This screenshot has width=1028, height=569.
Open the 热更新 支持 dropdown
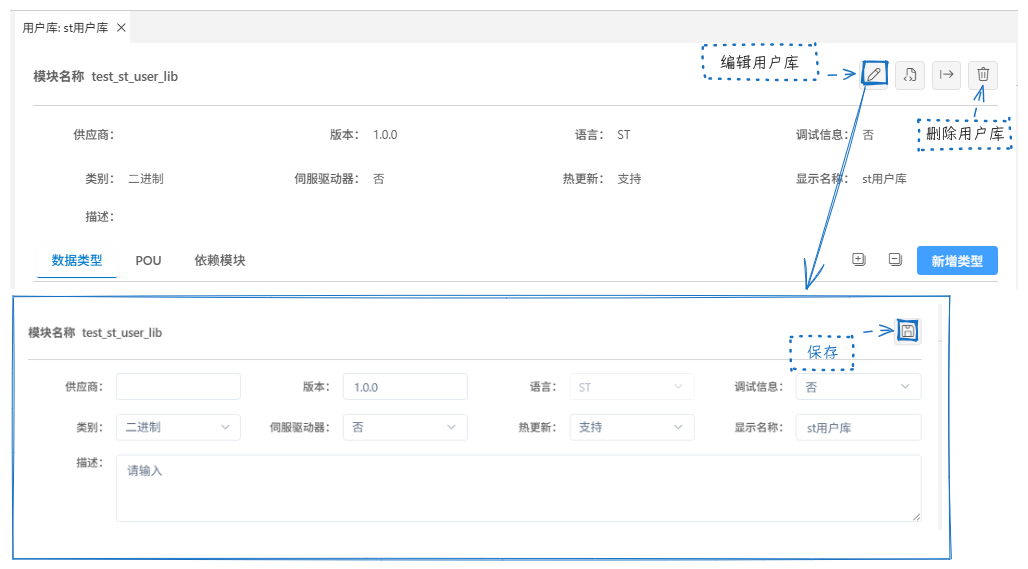631,427
